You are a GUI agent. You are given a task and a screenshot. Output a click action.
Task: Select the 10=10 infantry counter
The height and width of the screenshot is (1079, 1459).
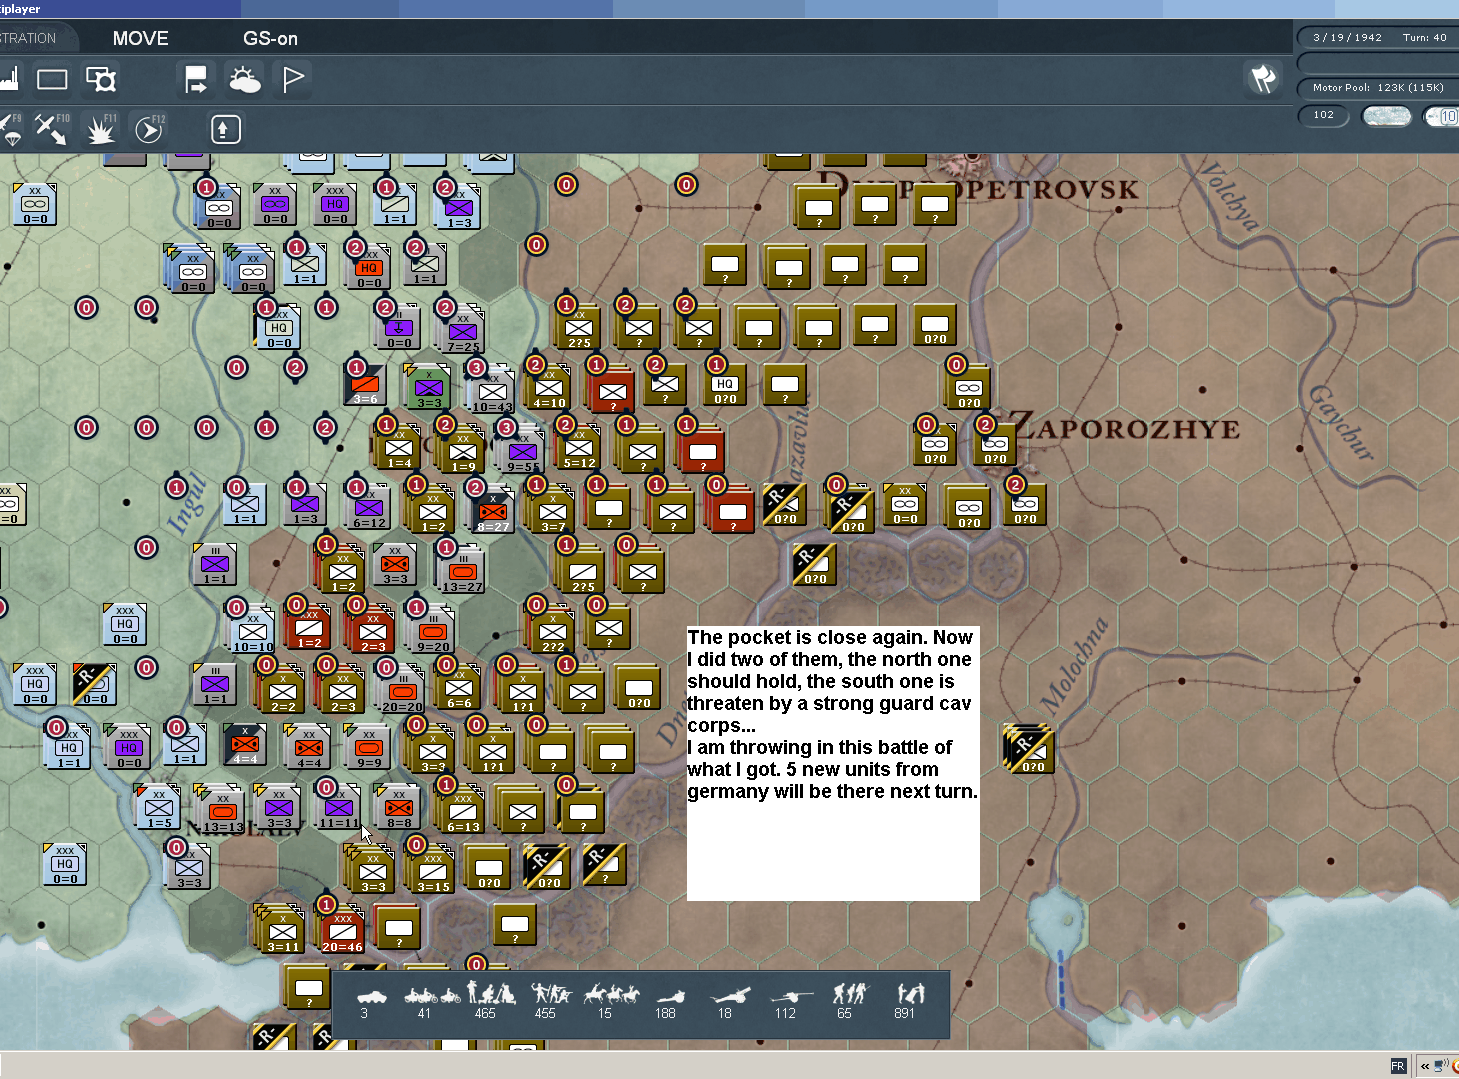point(252,631)
